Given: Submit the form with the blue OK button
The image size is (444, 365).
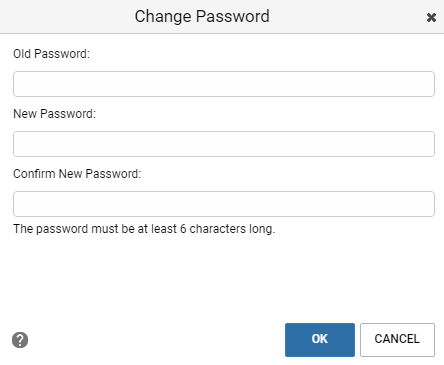Looking at the screenshot, I should pos(320,340).
